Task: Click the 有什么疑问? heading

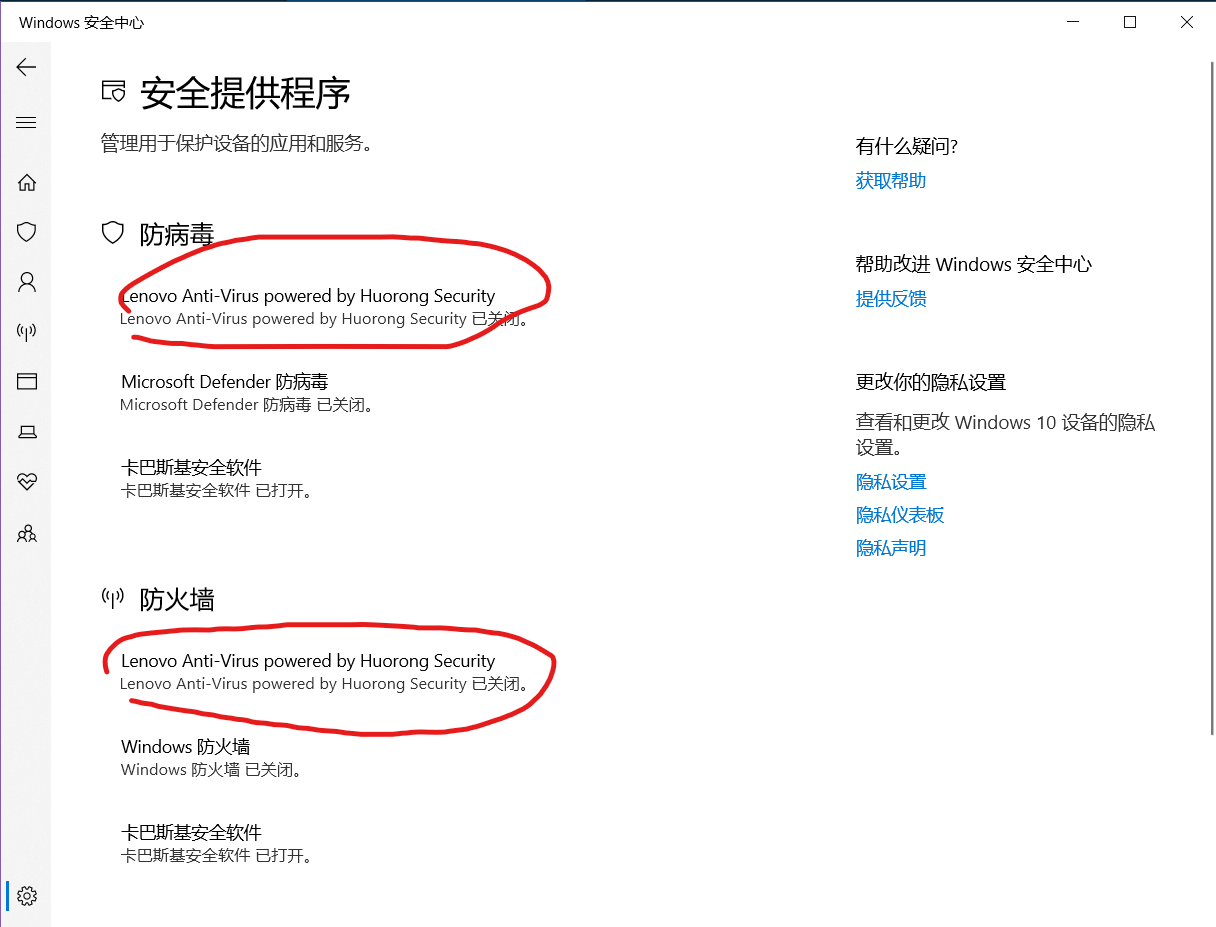Action: [907, 147]
